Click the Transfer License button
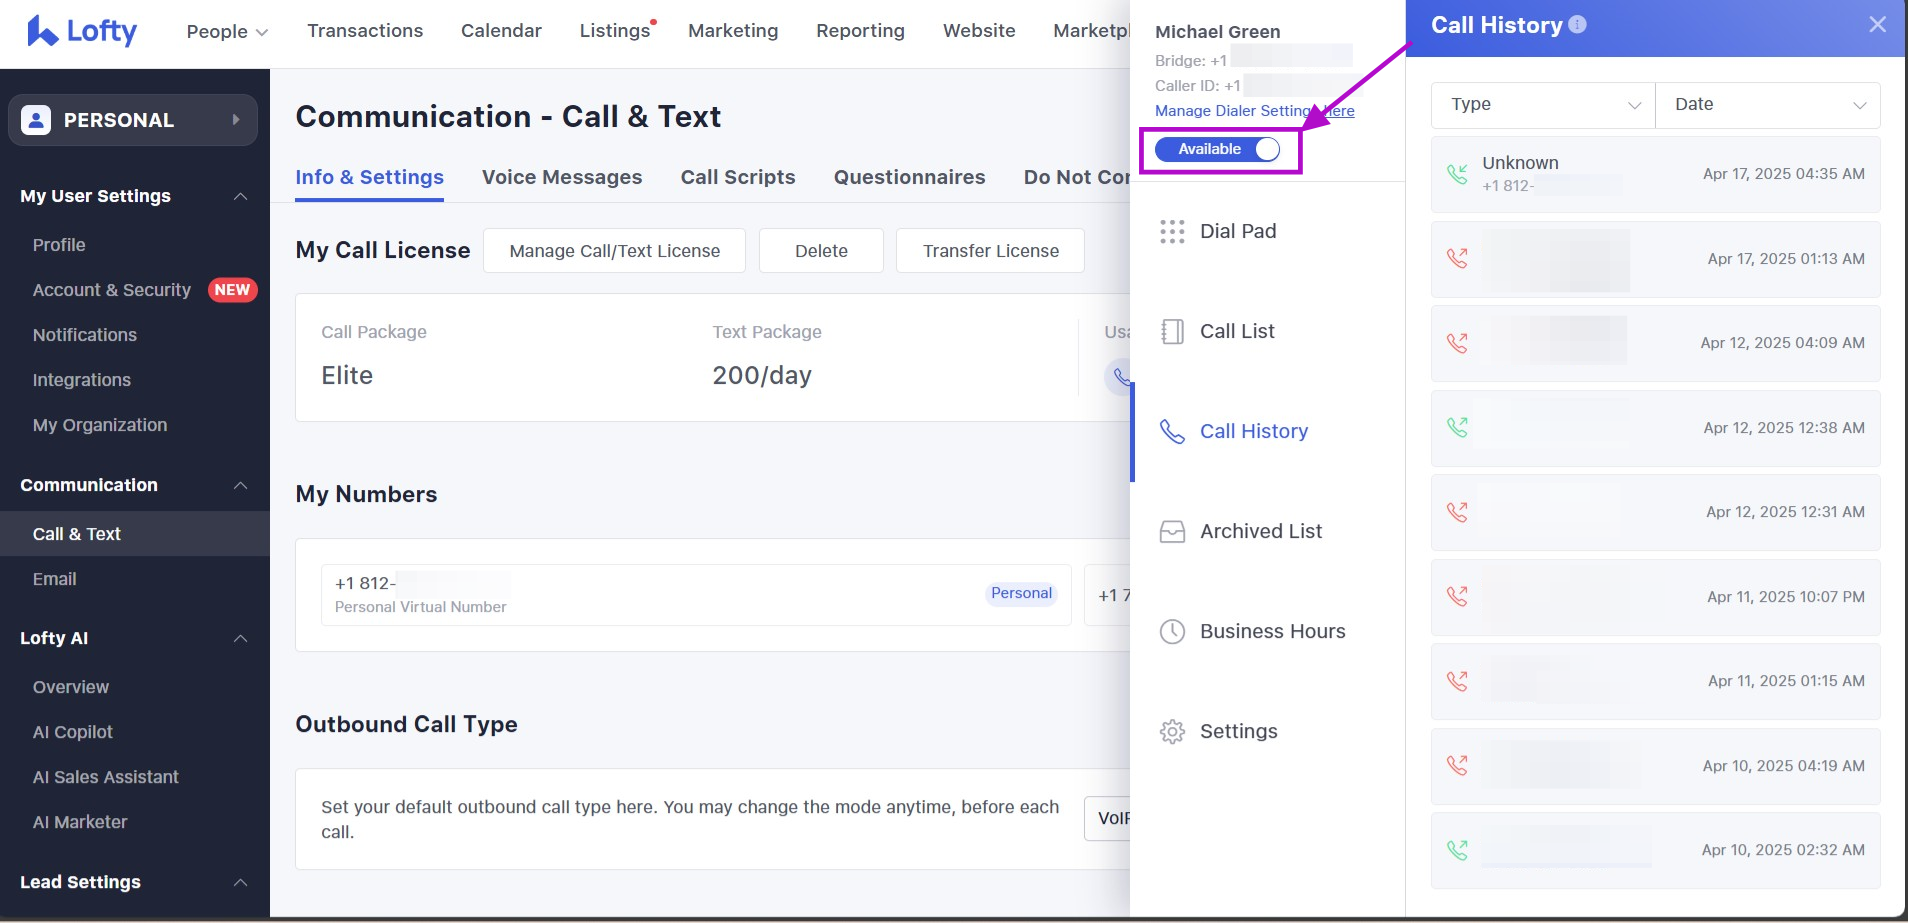Screen dimensions: 1908x923 click(990, 251)
